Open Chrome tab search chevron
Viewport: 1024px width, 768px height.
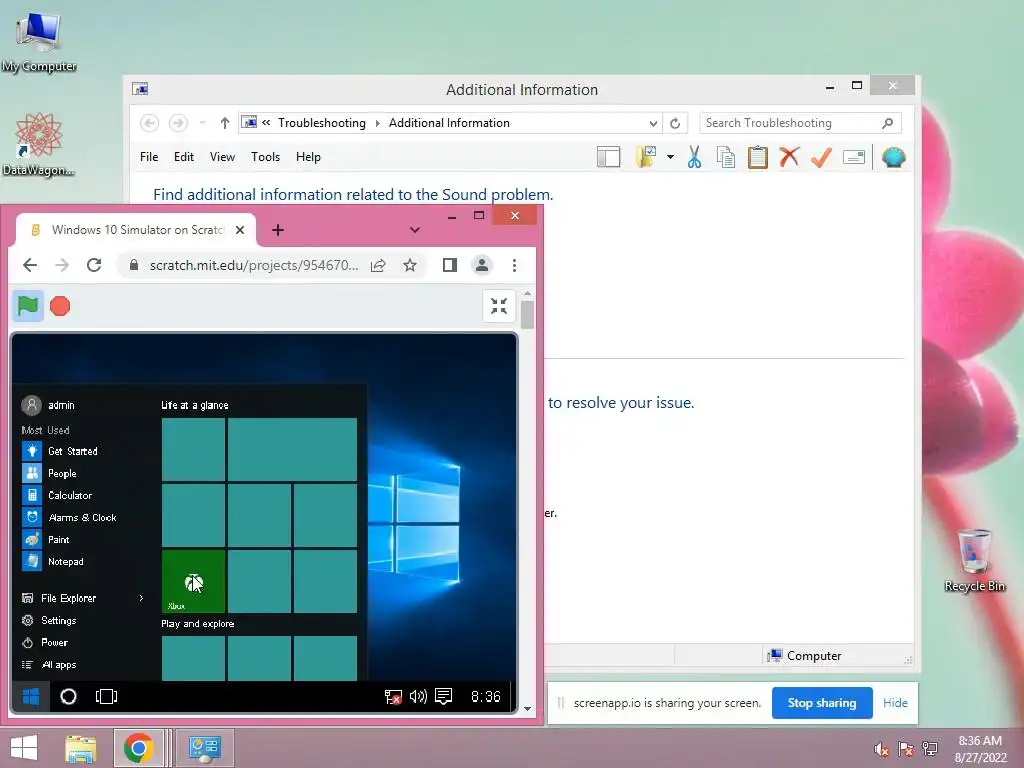415,230
